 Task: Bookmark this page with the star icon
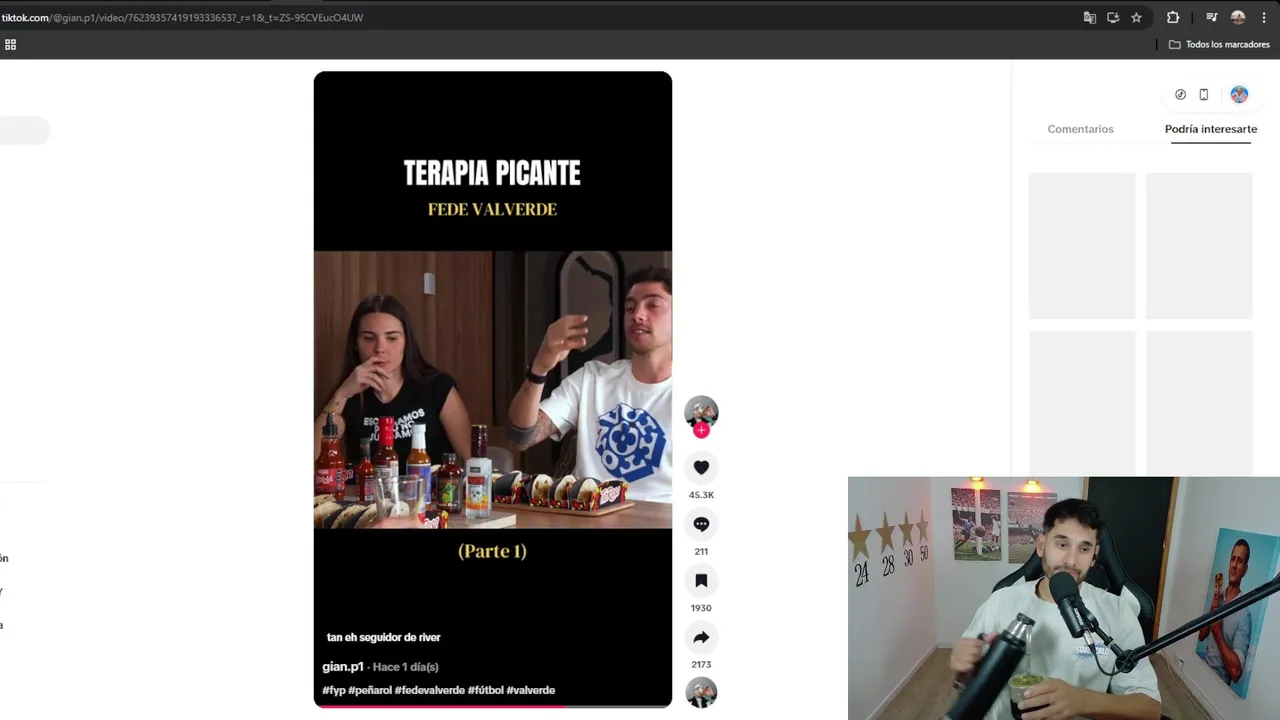point(1136,17)
